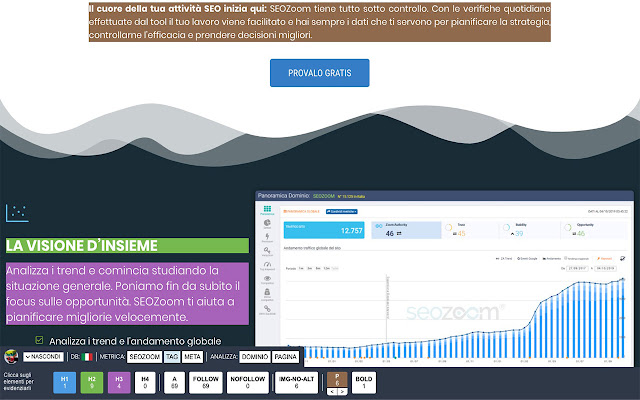The height and width of the screenshot is (400, 640).
Task: Toggle H1 heading highlighting
Action: pos(64,382)
